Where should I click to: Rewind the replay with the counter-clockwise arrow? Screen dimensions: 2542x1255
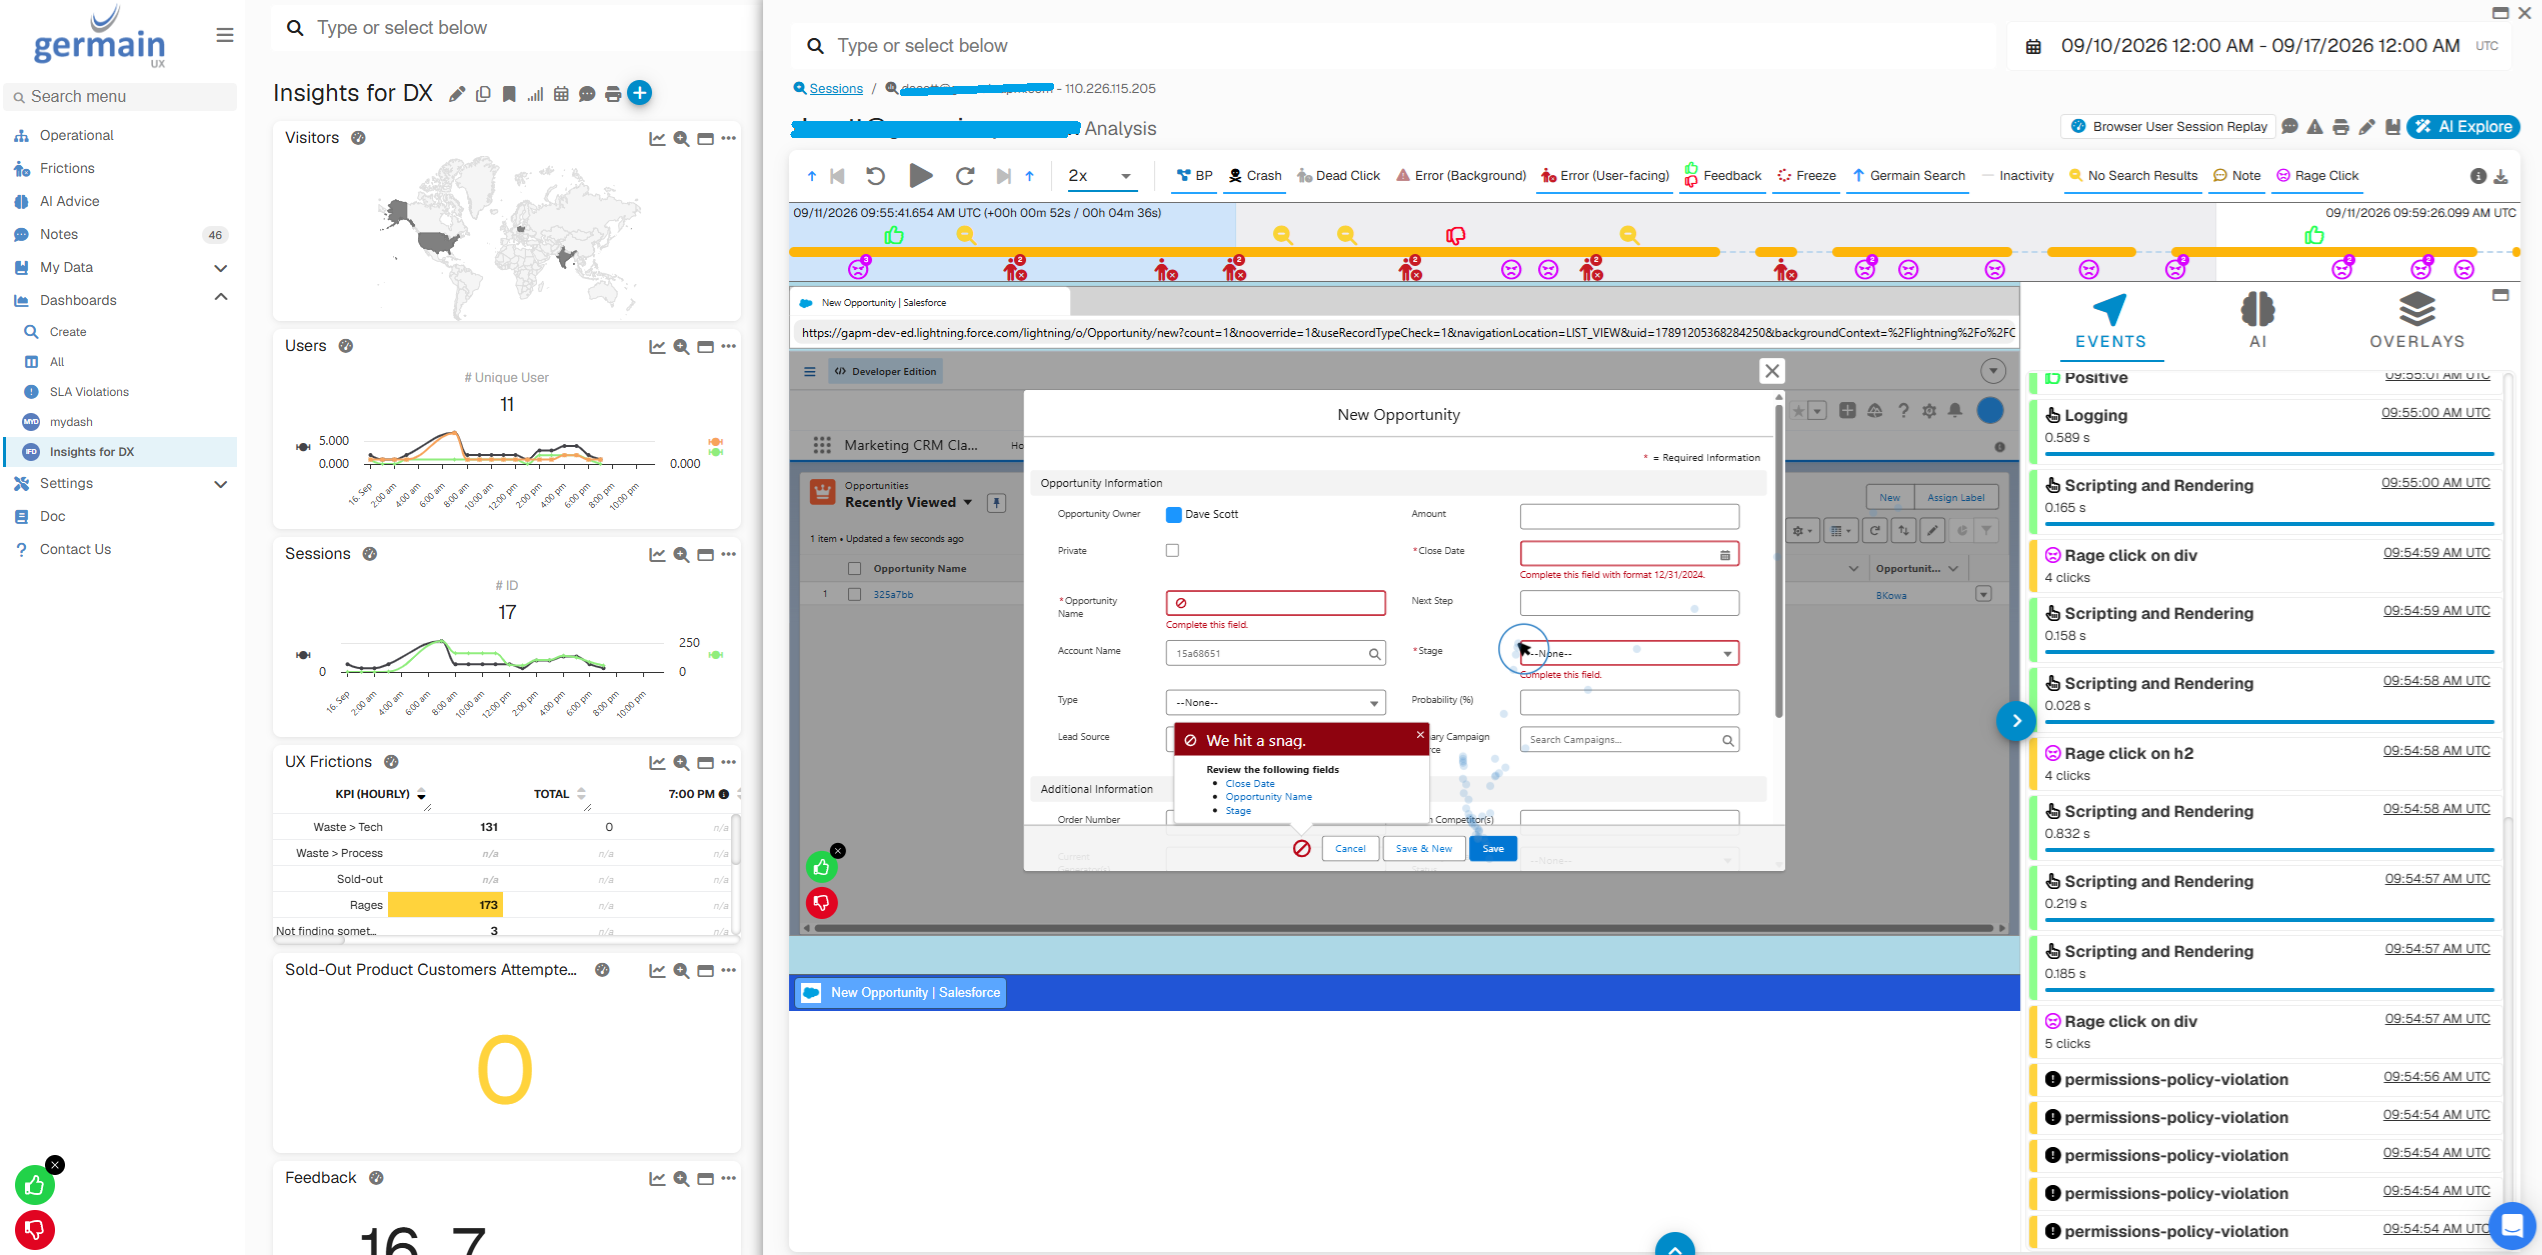(x=875, y=176)
